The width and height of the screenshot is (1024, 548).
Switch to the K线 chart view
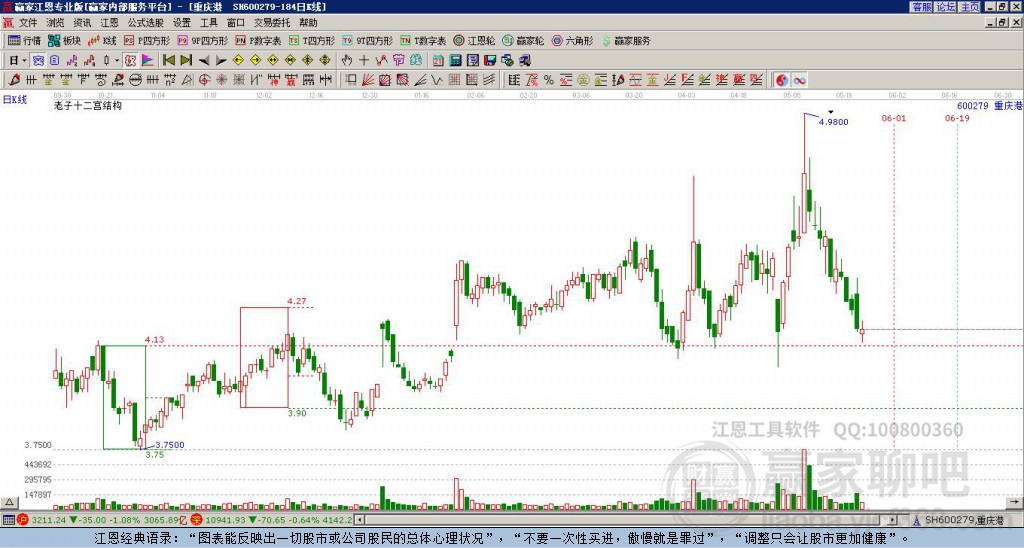(102, 40)
